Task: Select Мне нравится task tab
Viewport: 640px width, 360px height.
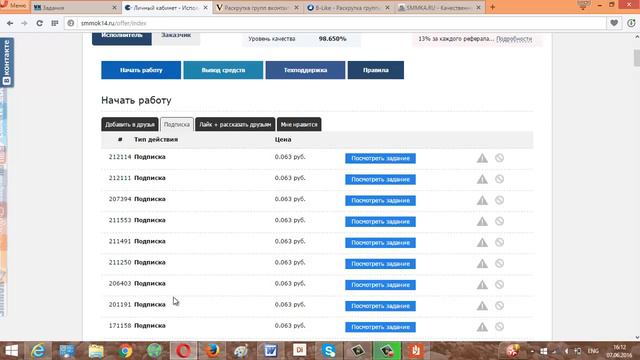Action: tap(299, 124)
